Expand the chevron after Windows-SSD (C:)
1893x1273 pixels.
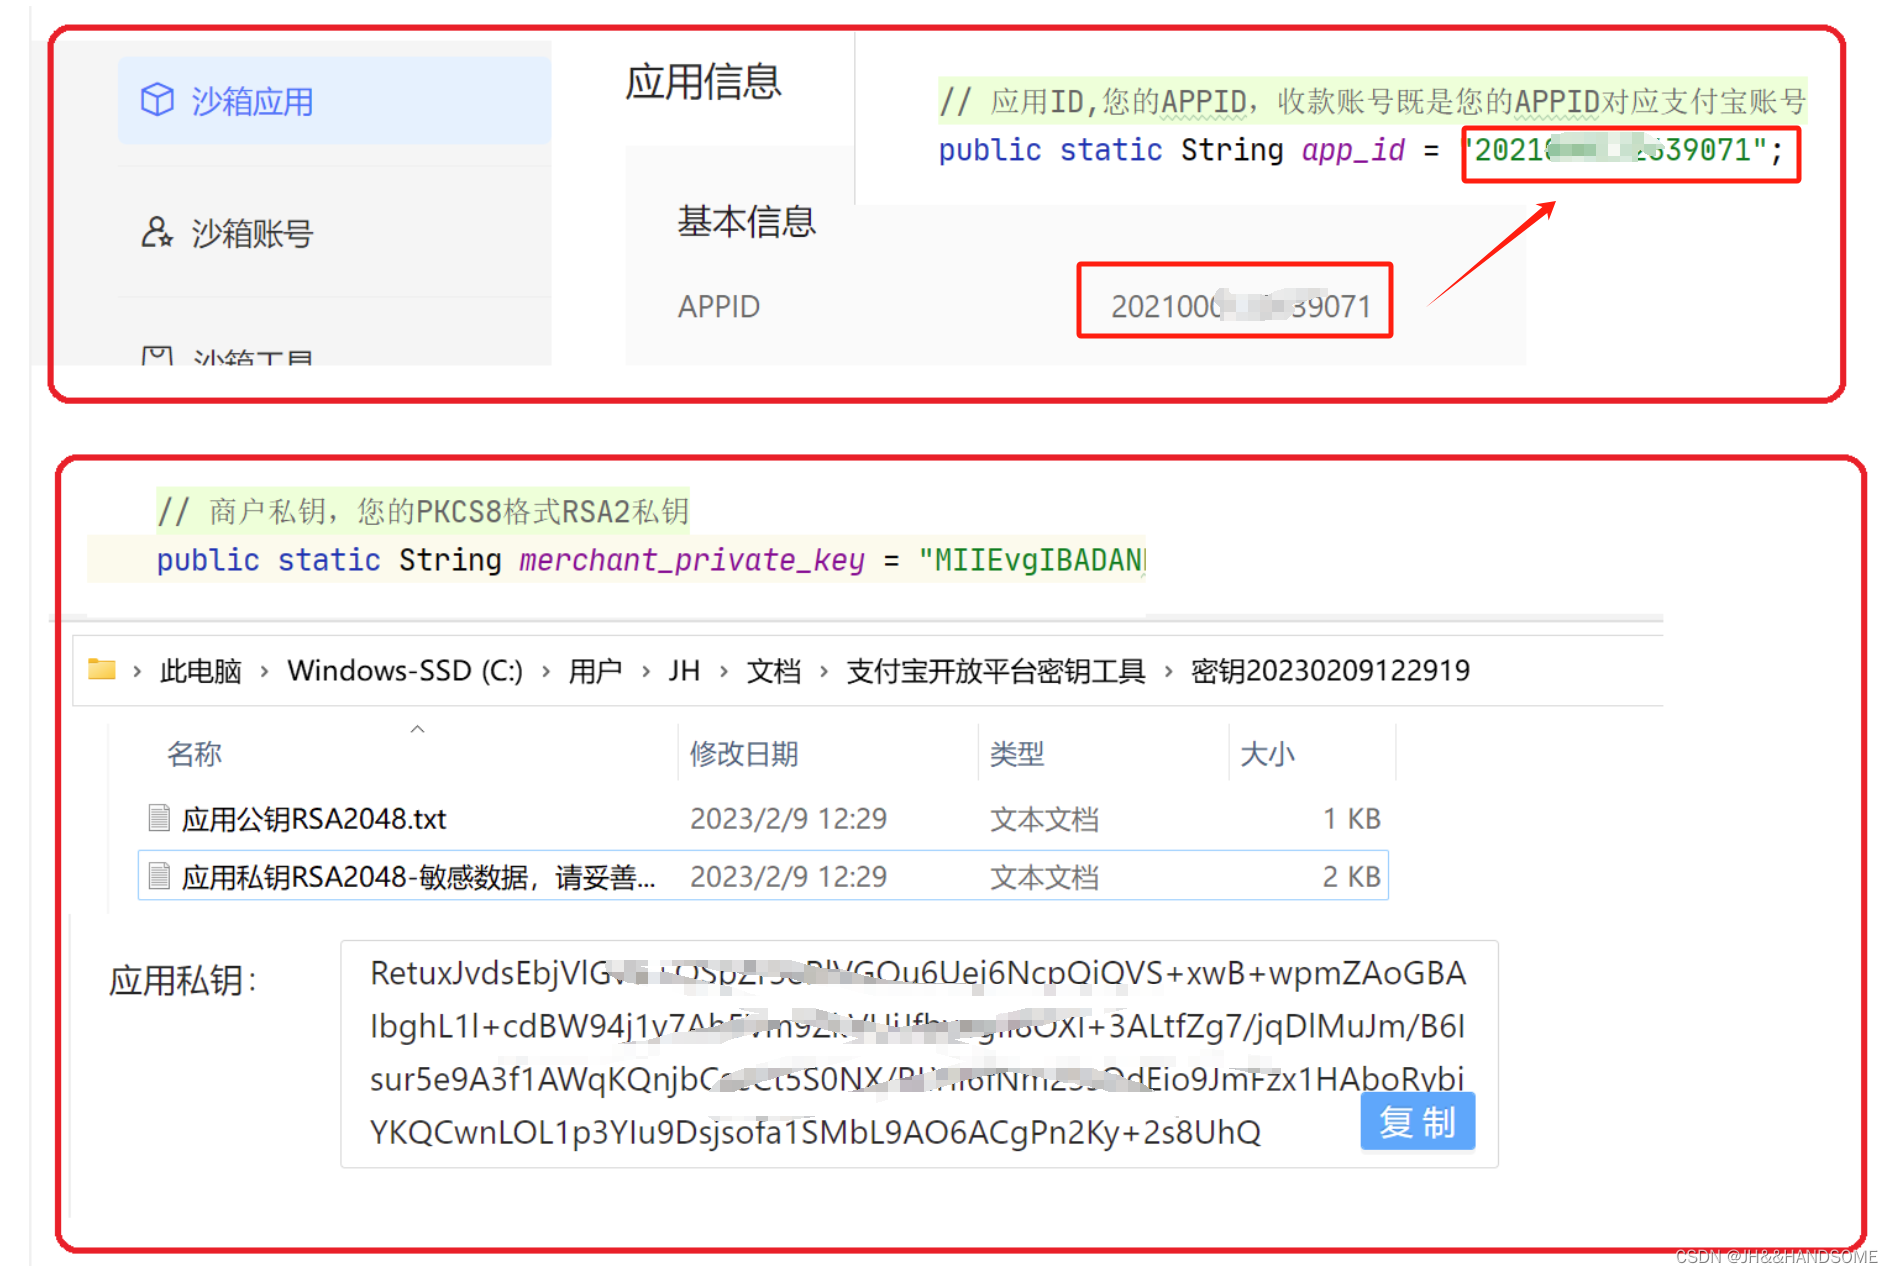point(546,671)
